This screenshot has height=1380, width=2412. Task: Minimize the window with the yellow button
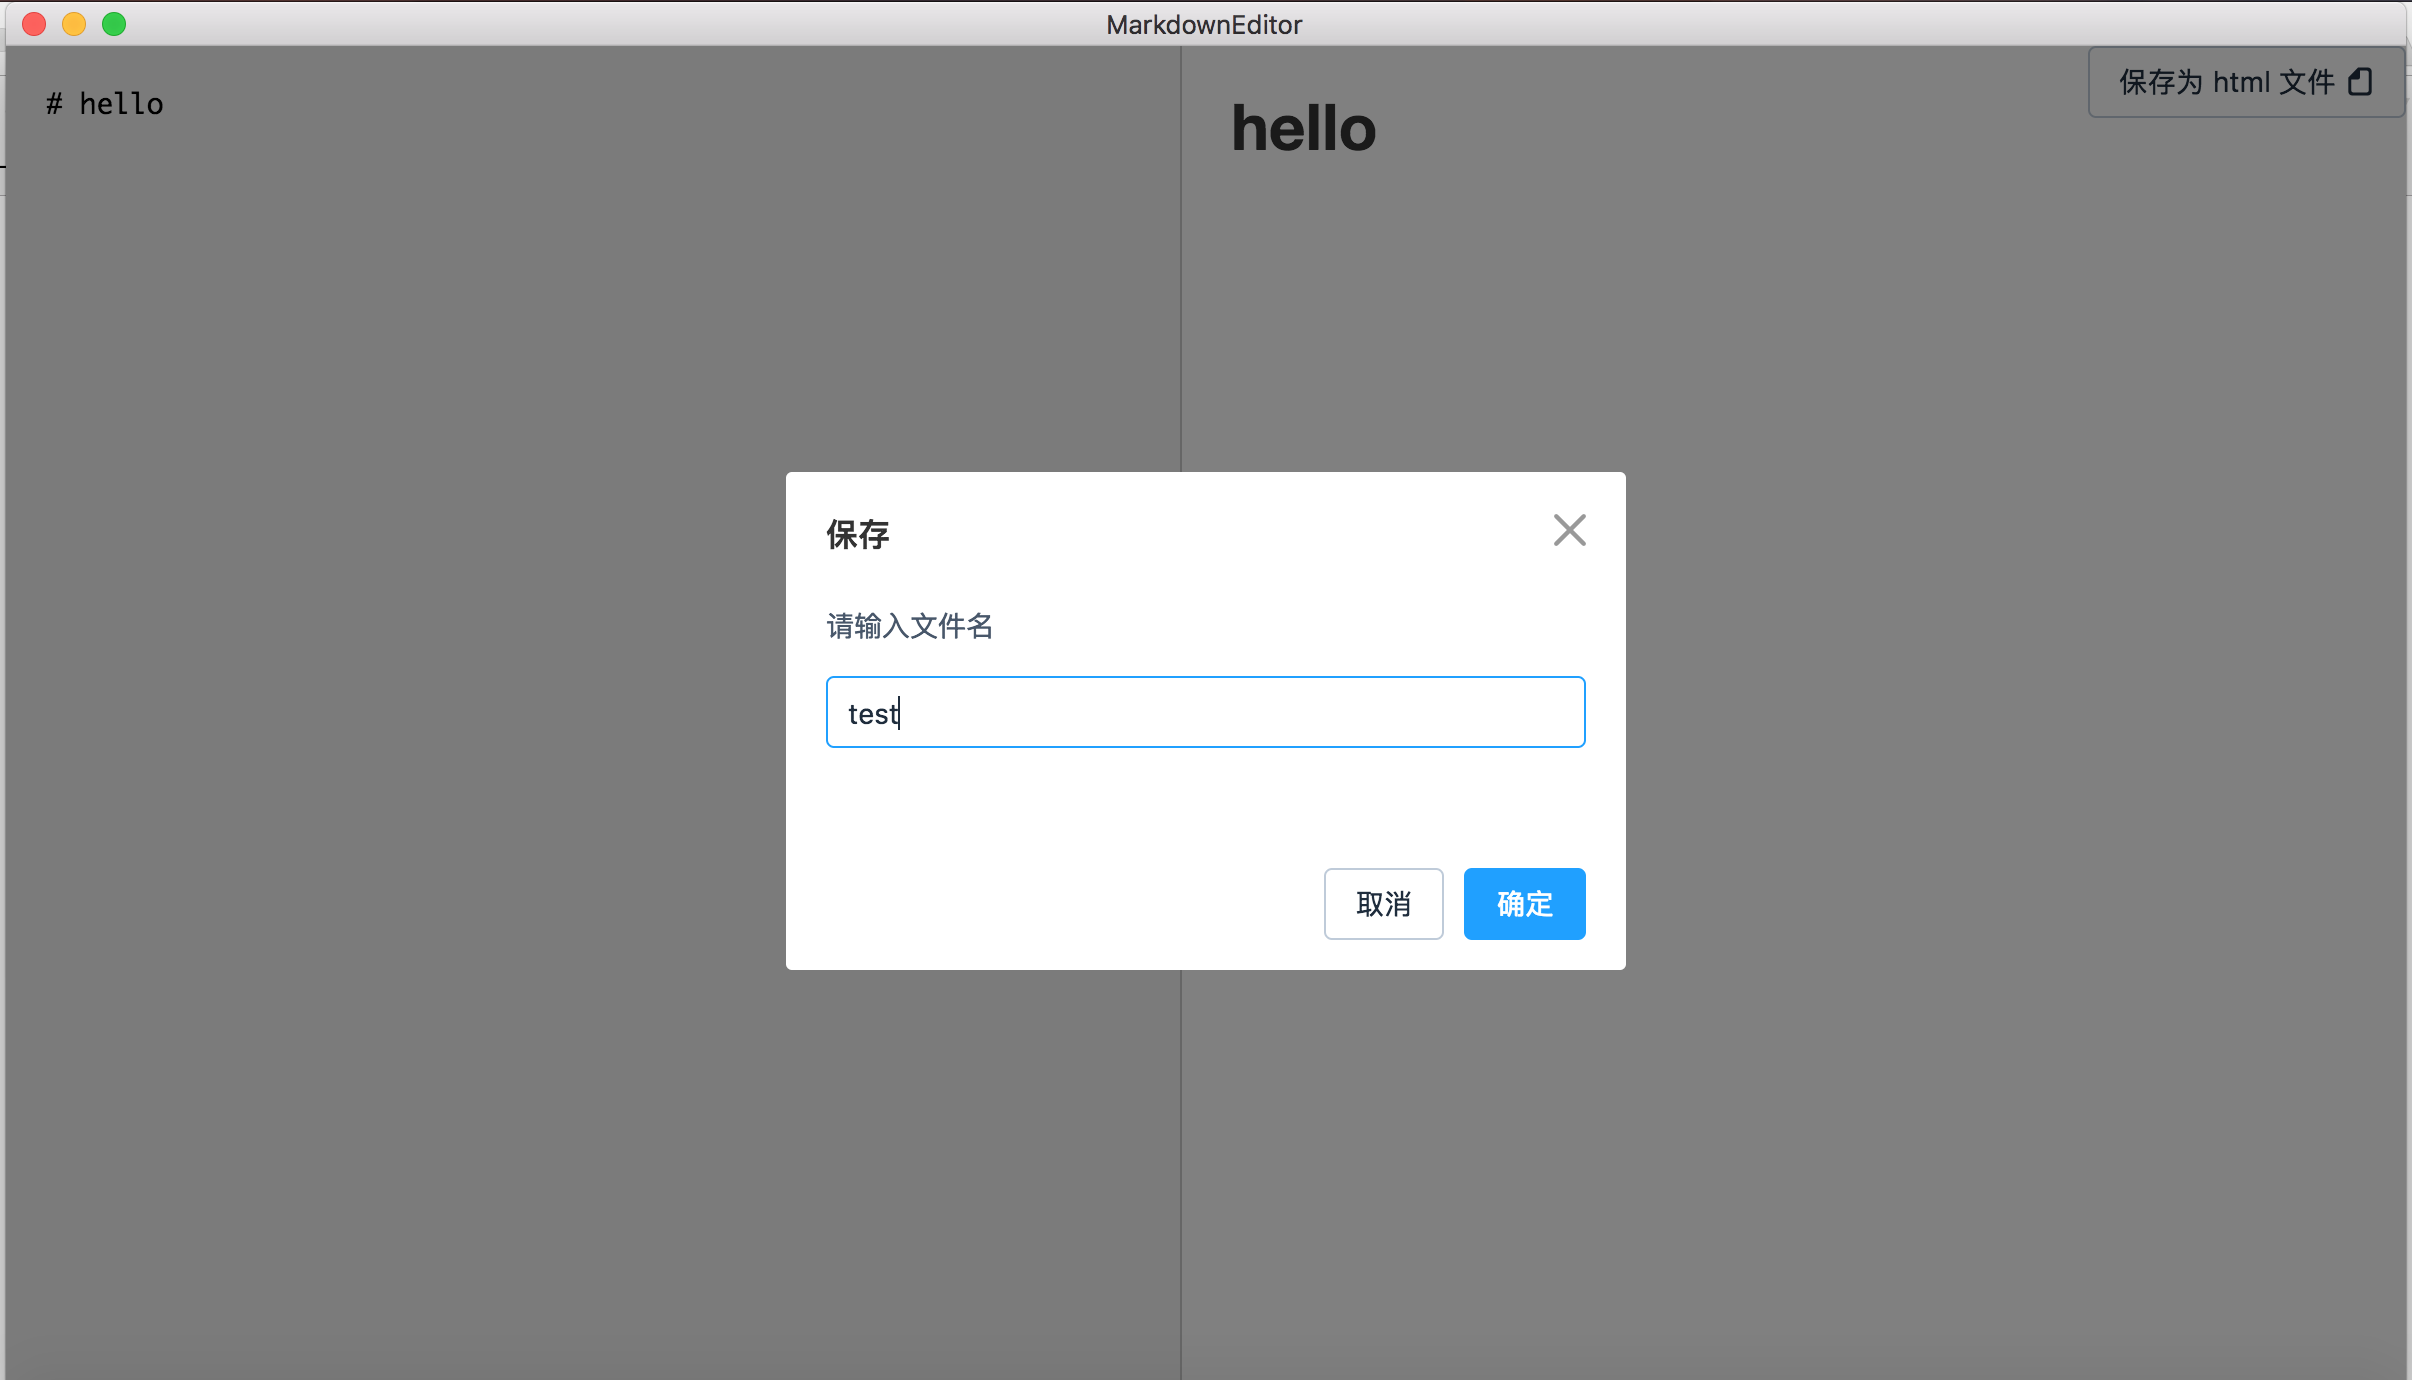(74, 24)
